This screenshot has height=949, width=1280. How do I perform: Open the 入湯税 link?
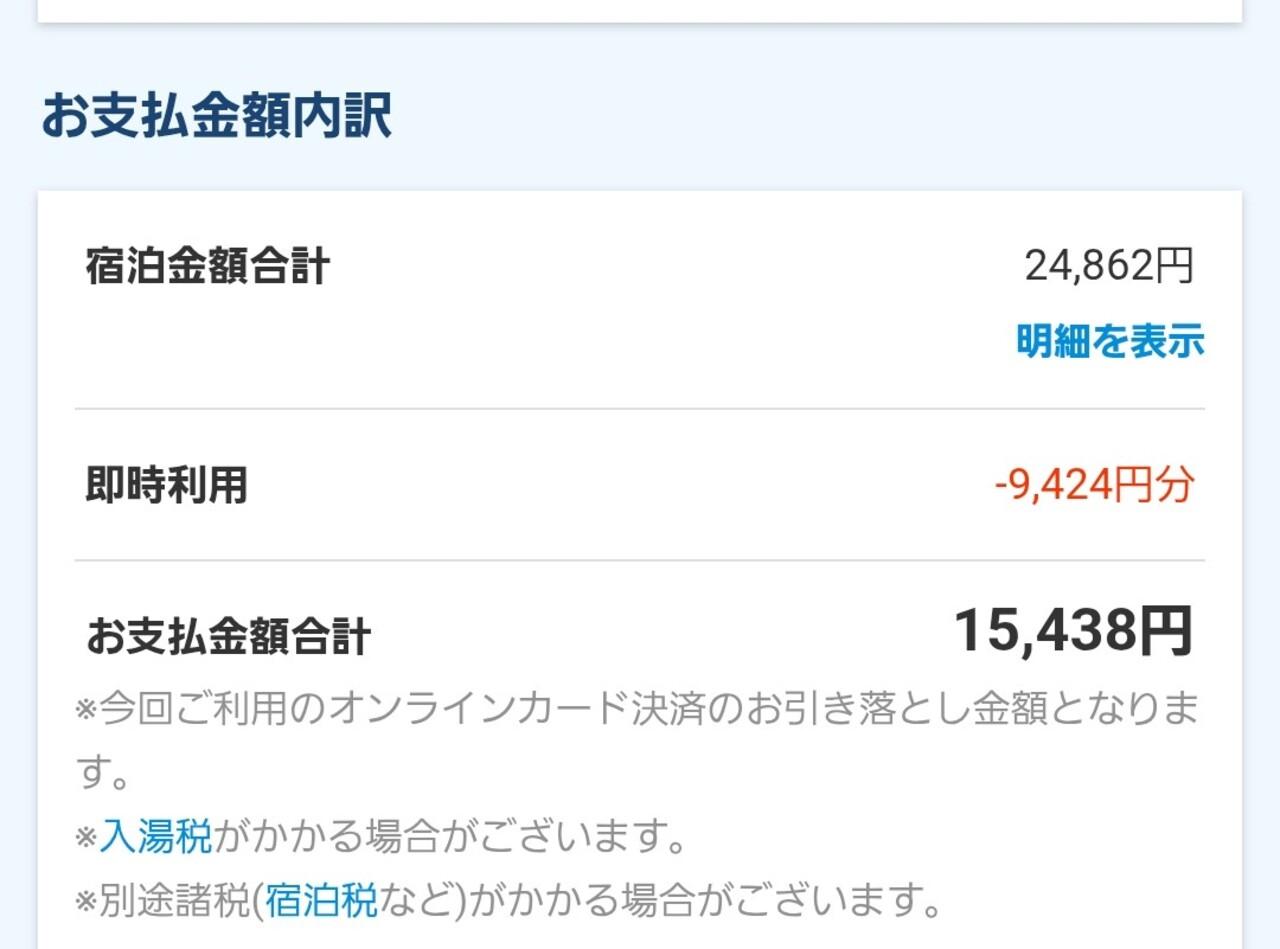tap(155, 837)
